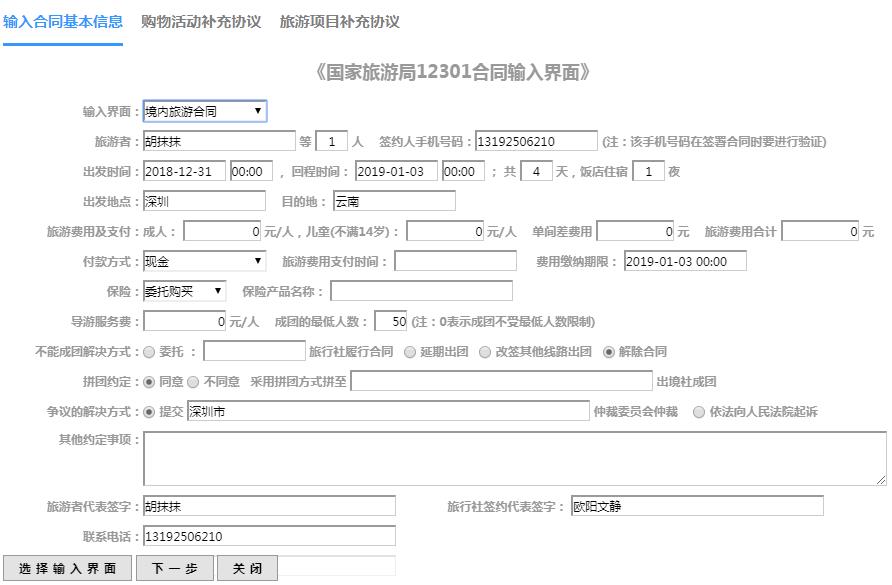Viewport: 892px width, 585px height.
Task: Click the return time field after 2019-01-03
Action: pos(464,171)
